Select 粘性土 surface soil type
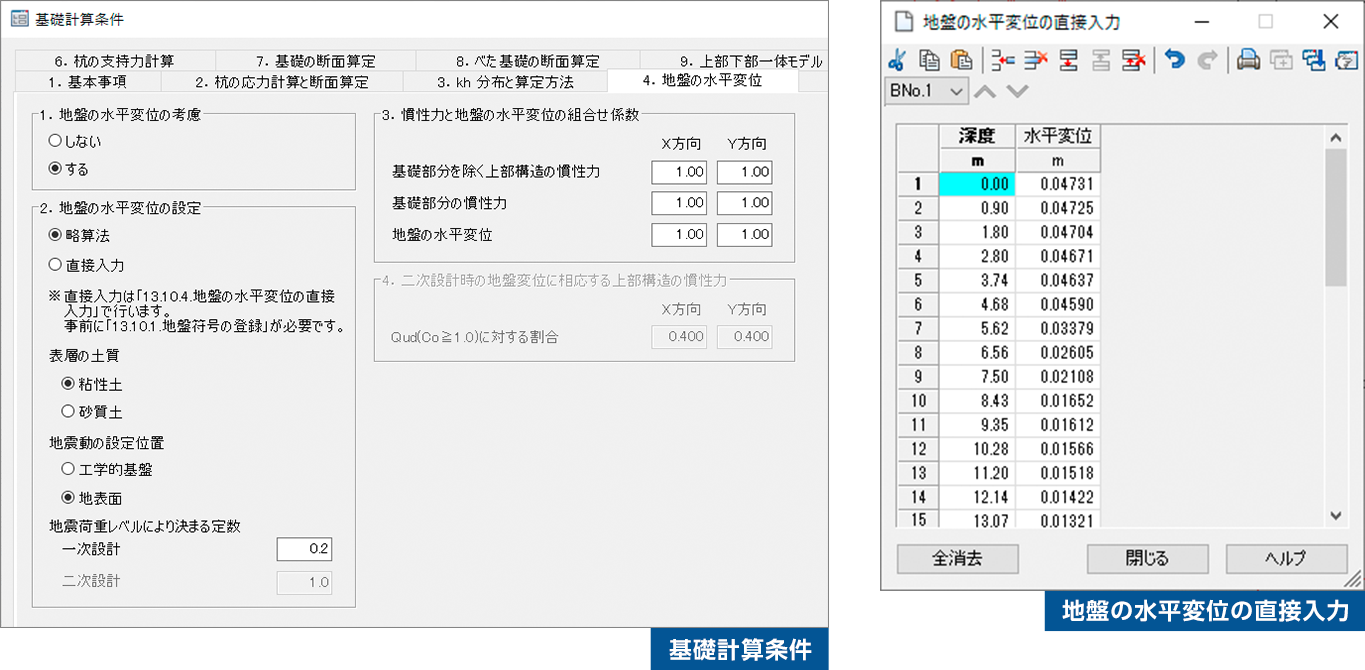This screenshot has width=1365, height=670. point(92,383)
